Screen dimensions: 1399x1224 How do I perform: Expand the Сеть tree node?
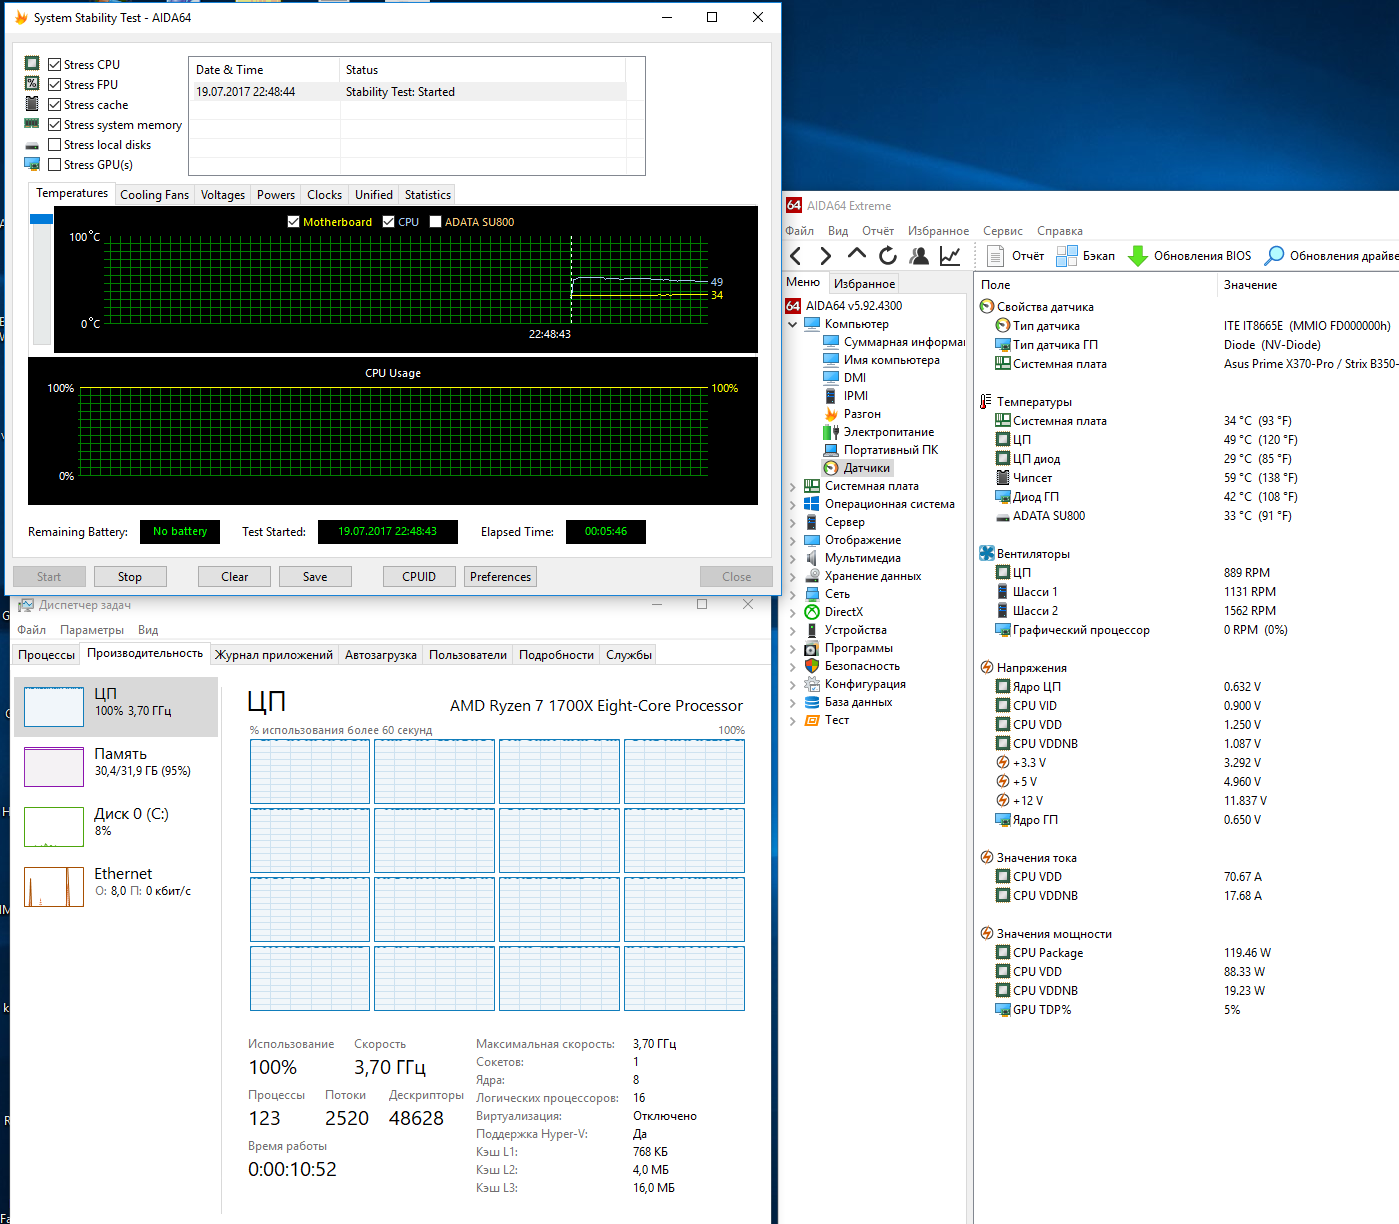coord(793,594)
